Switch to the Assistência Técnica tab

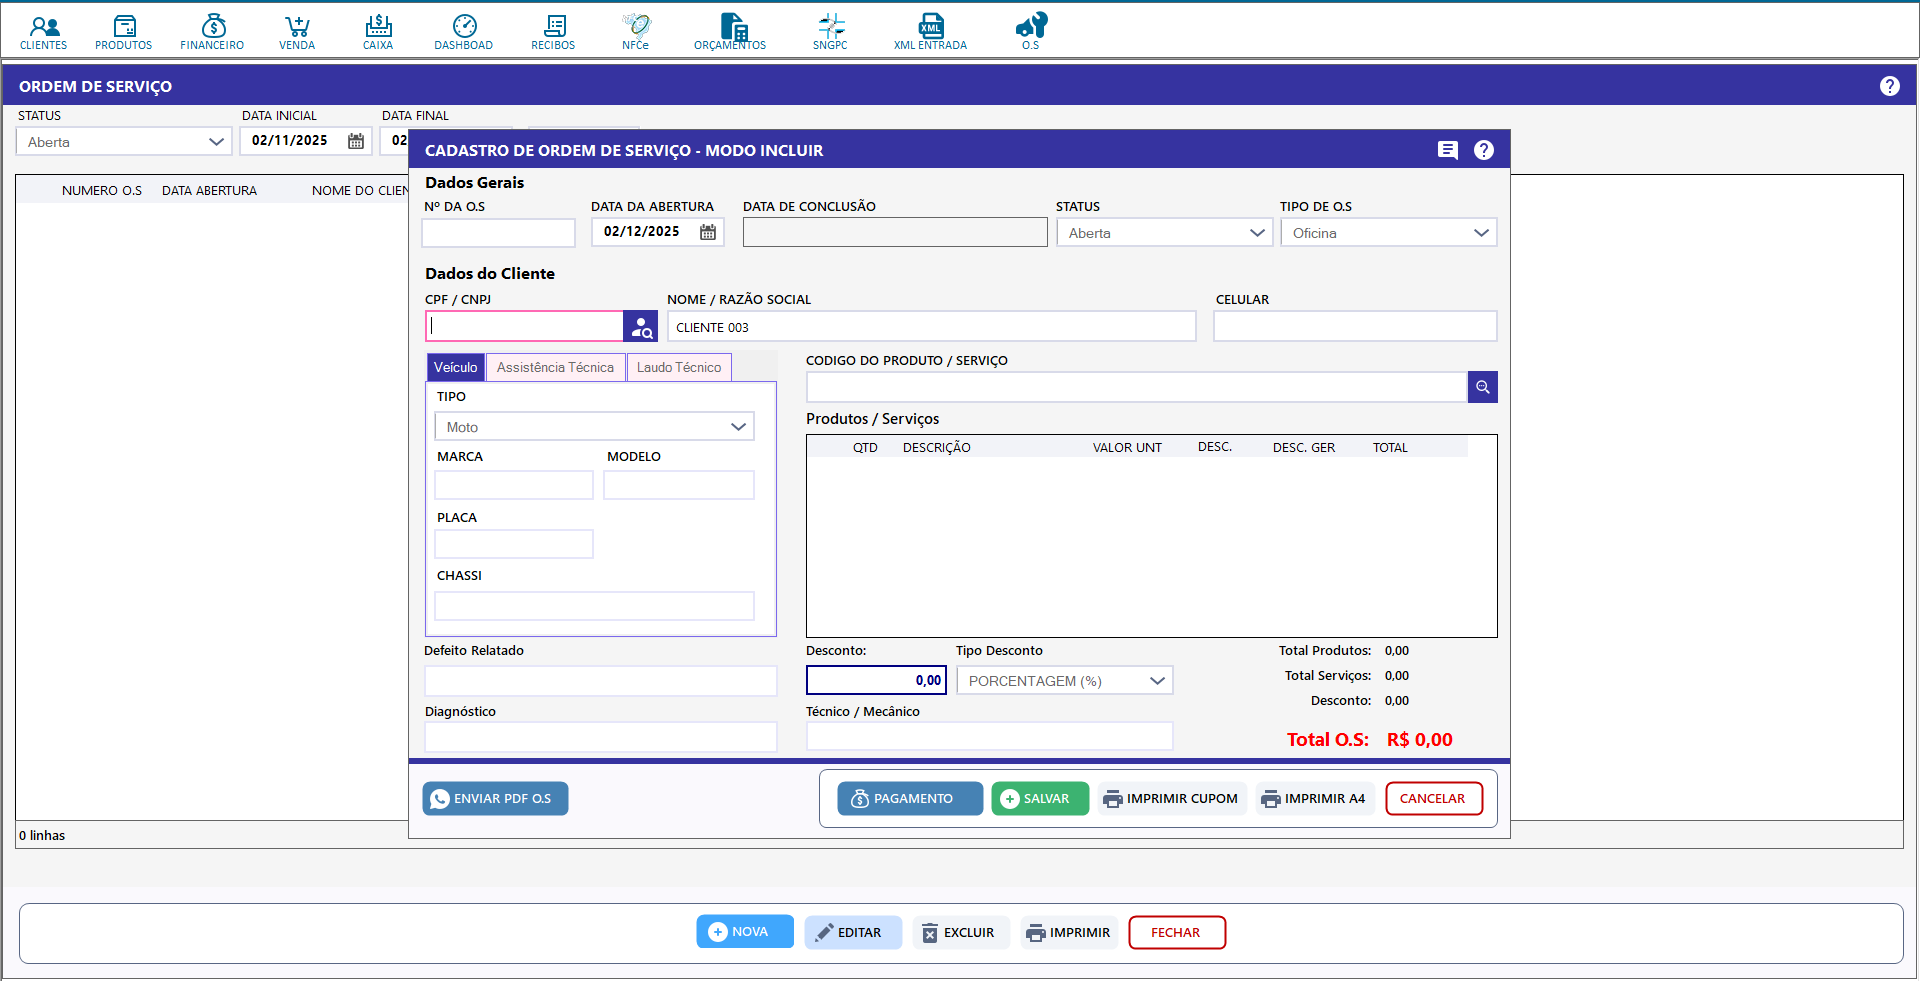coord(555,368)
